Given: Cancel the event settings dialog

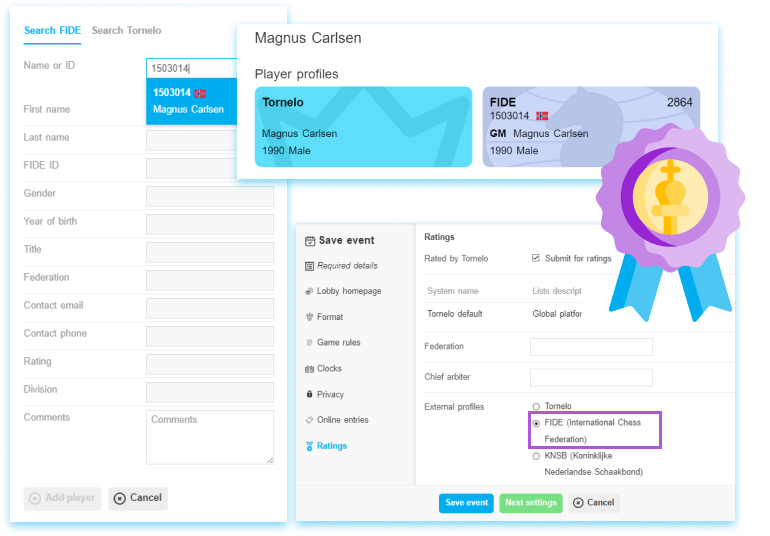Looking at the screenshot, I should pos(594,503).
